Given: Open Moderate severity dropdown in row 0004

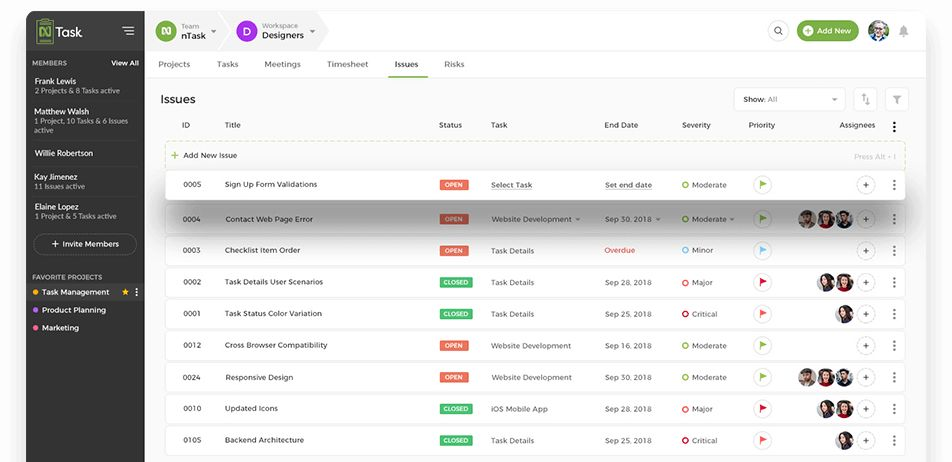Looking at the screenshot, I should click(708, 219).
